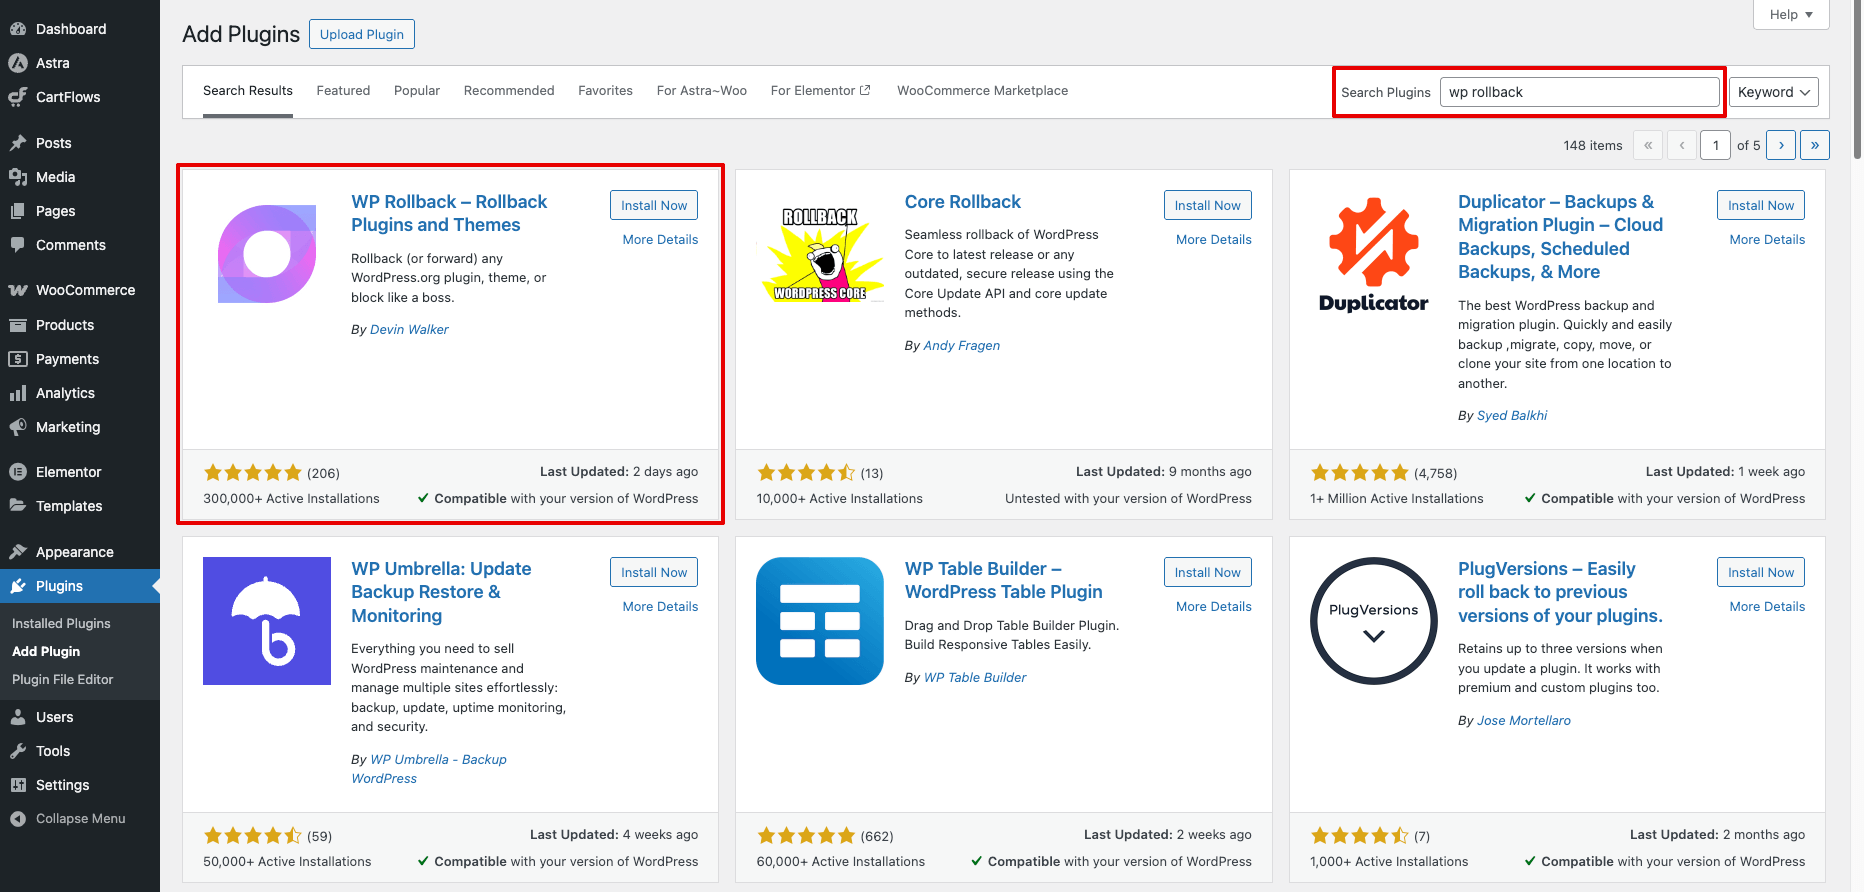Viewport: 1864px width, 892px height.
Task: Open the WP Rollback plugin title link
Action: click(449, 214)
